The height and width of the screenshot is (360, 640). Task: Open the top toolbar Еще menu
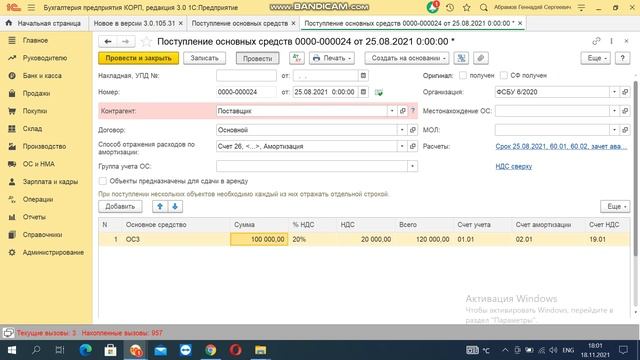pos(596,58)
